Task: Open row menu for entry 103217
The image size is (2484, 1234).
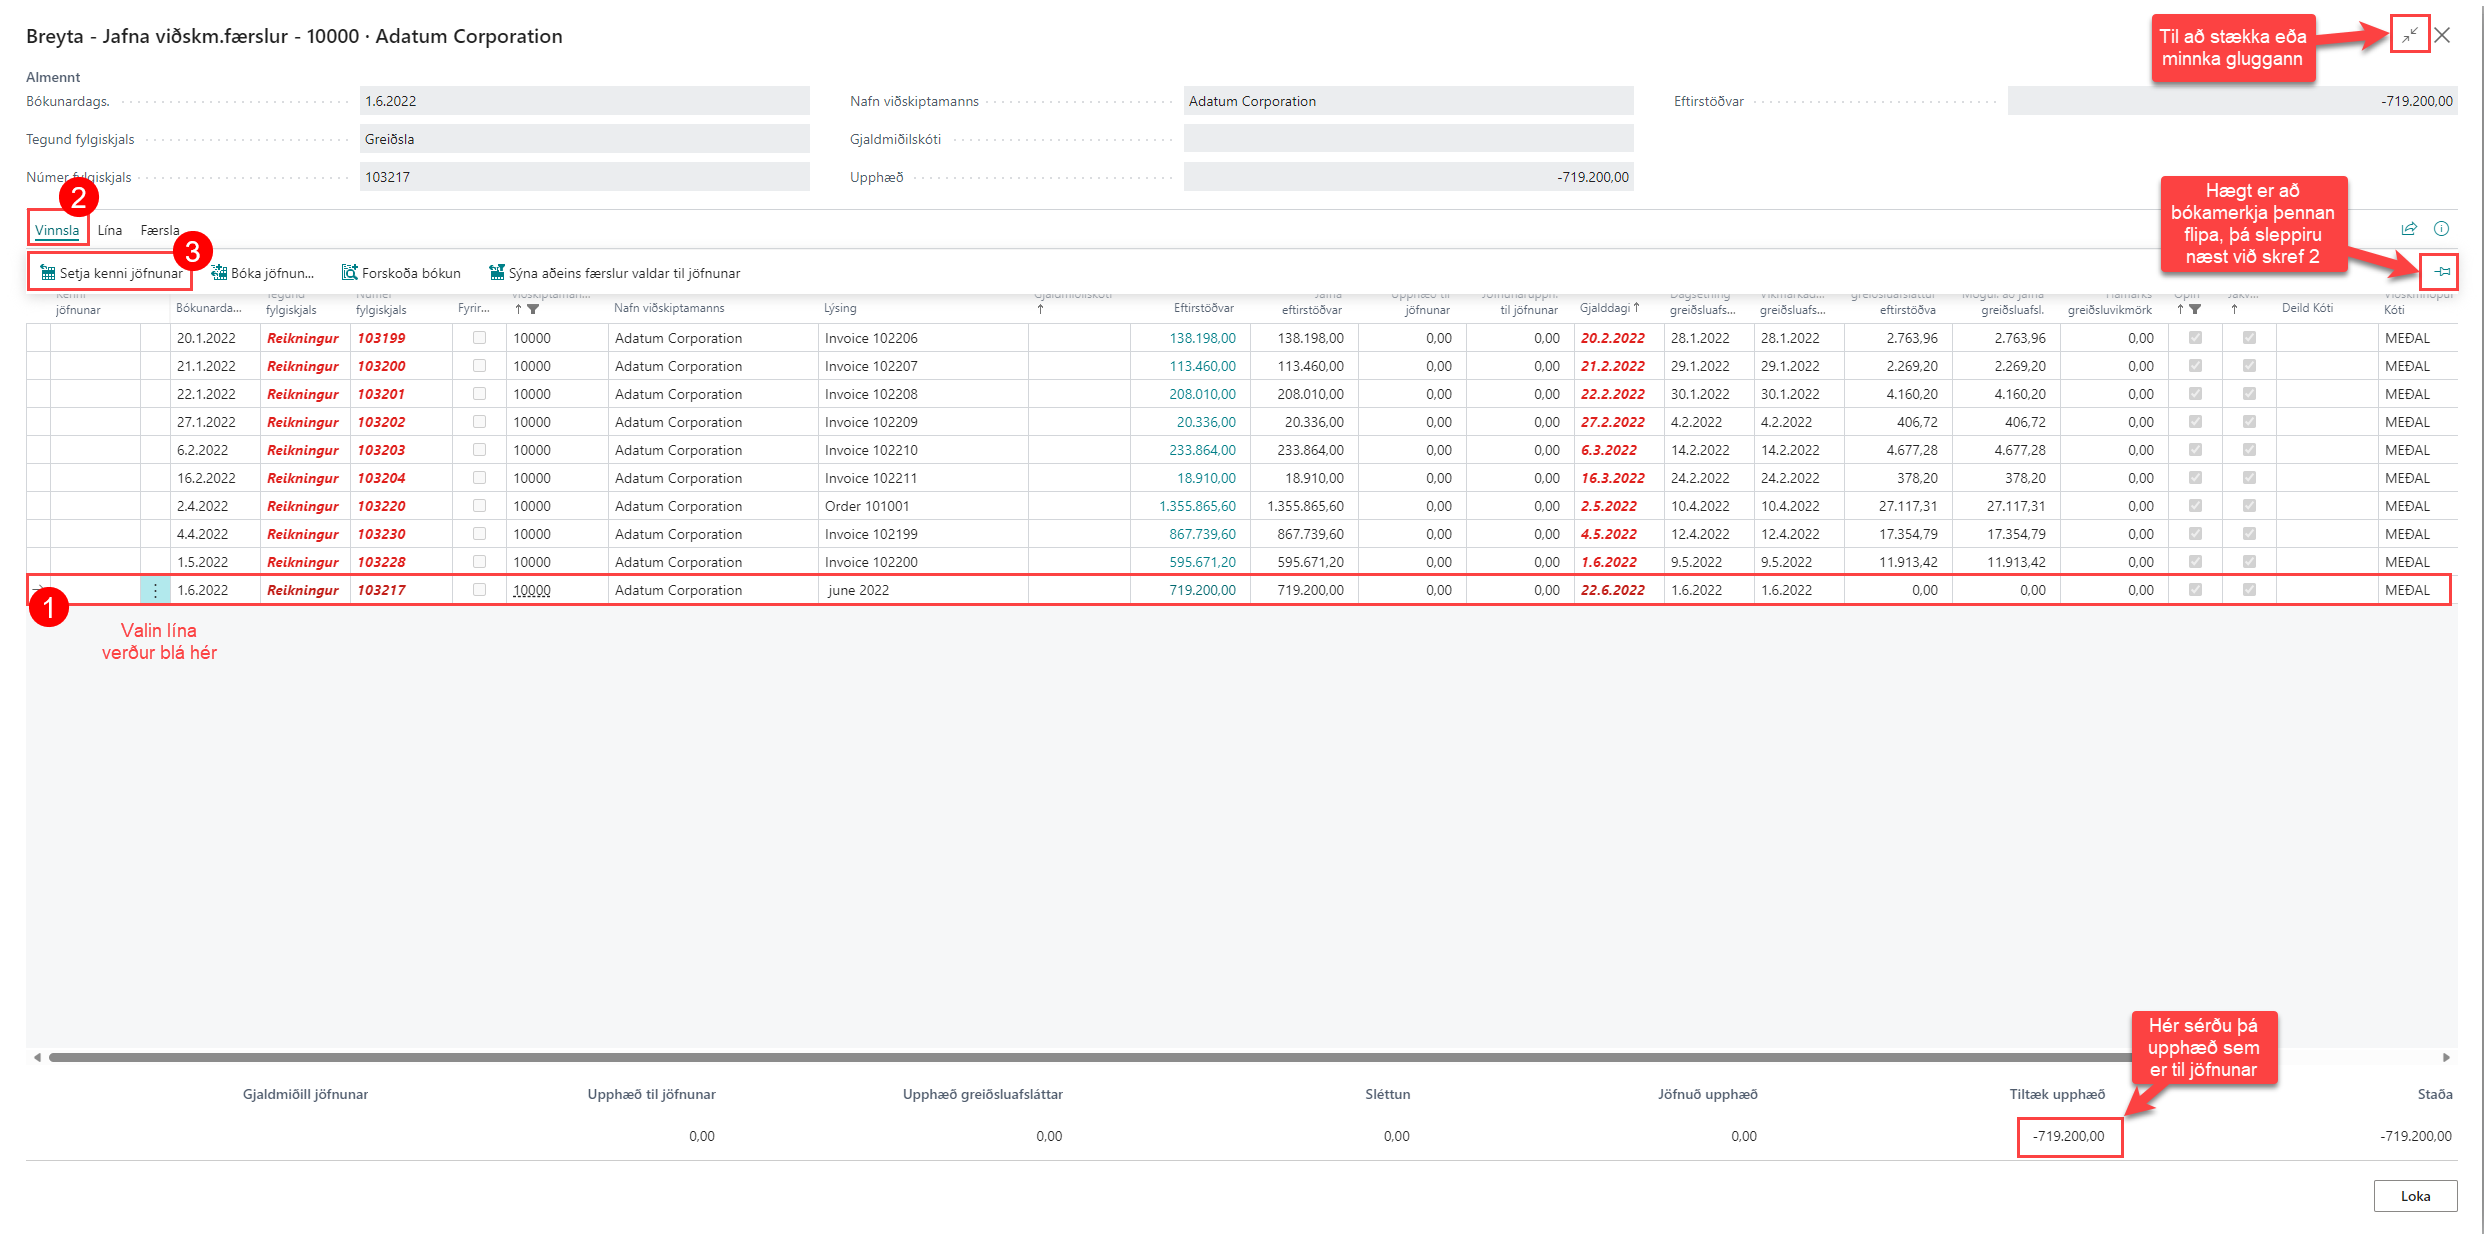Action: pyautogui.click(x=155, y=590)
